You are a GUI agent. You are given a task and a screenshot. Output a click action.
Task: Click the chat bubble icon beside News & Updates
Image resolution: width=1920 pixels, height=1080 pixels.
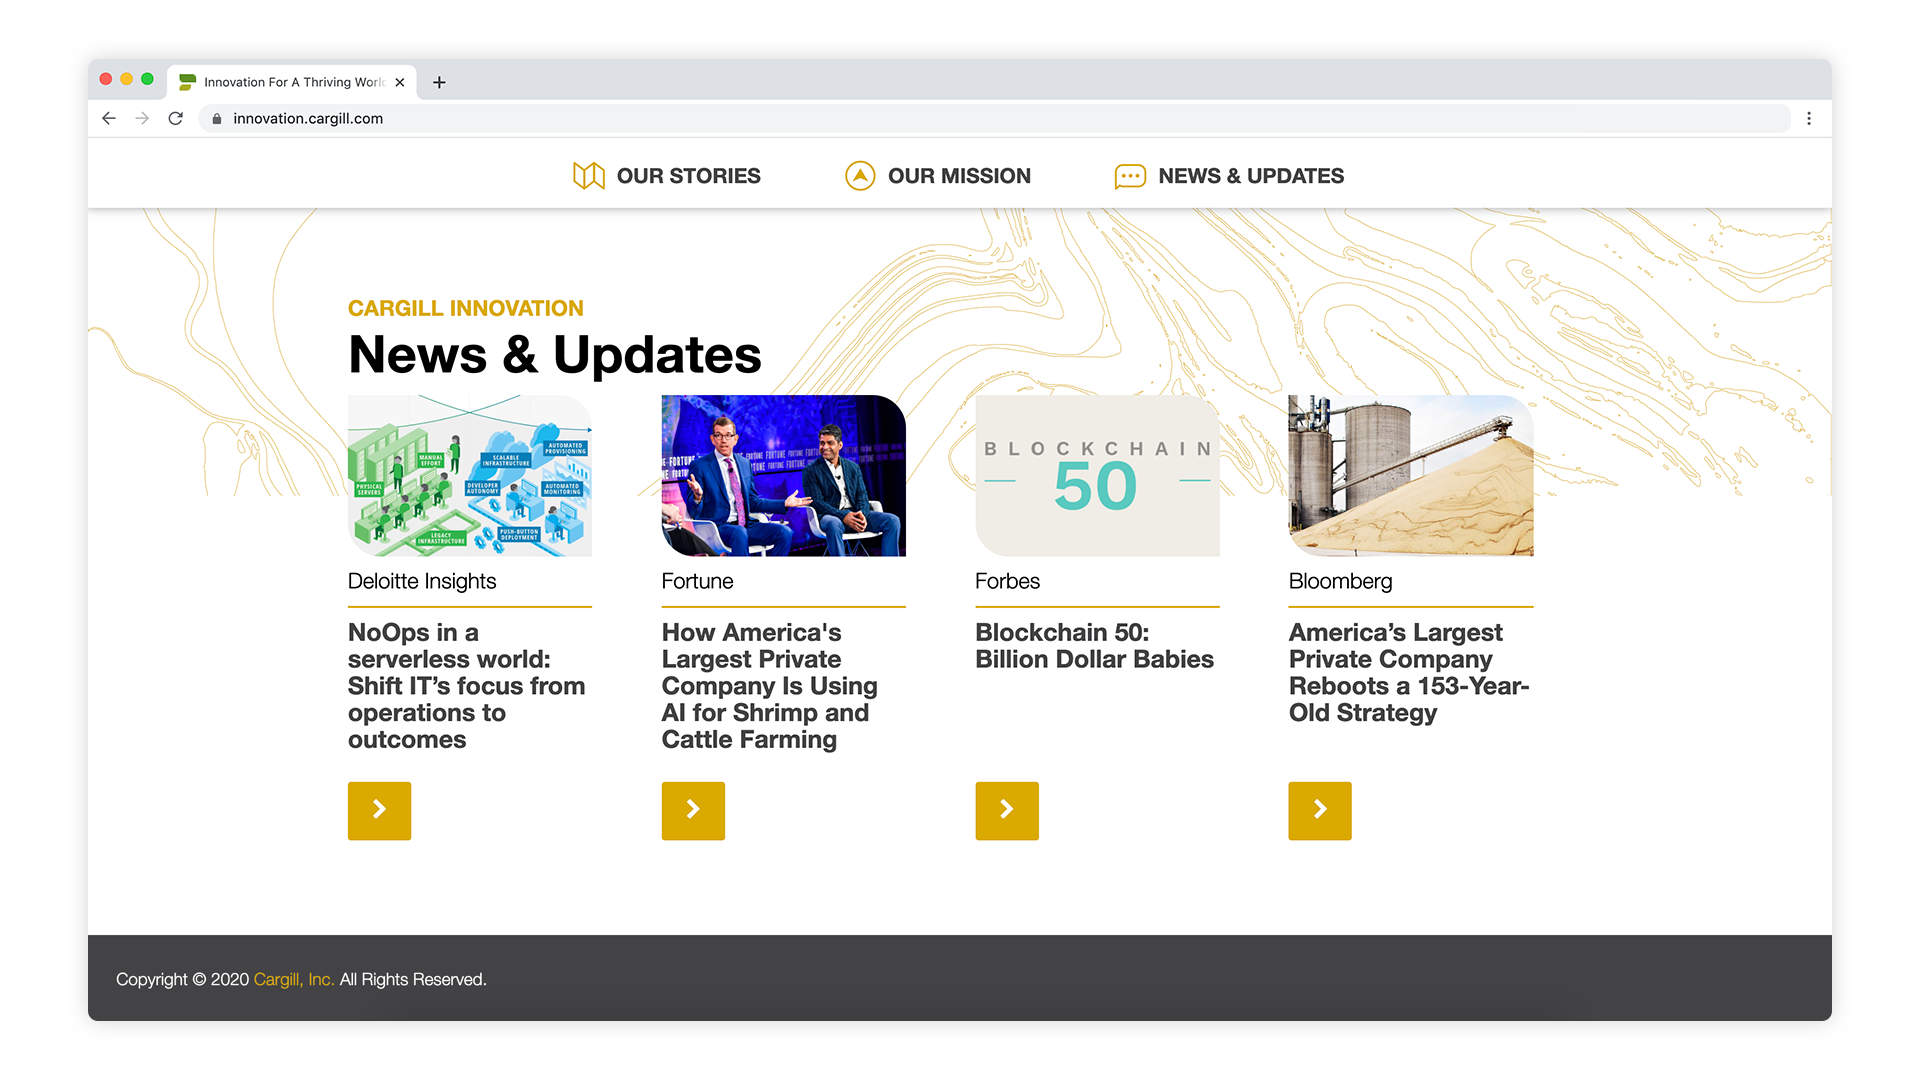[x=1129, y=177]
